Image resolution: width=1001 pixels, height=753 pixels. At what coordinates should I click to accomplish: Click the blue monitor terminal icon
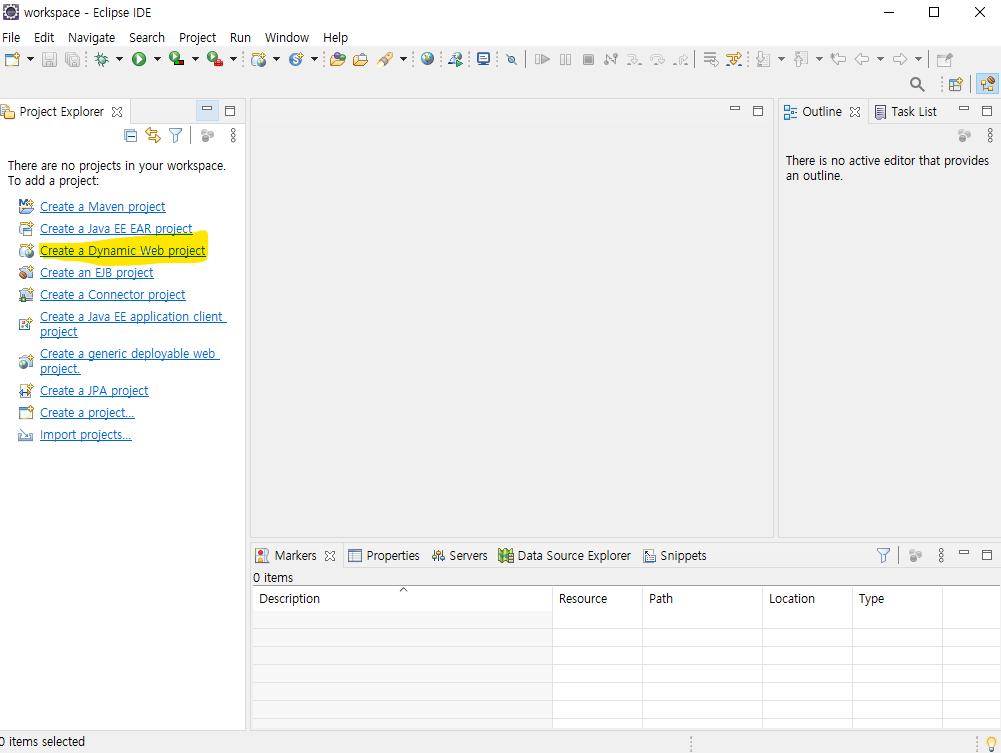[x=484, y=59]
